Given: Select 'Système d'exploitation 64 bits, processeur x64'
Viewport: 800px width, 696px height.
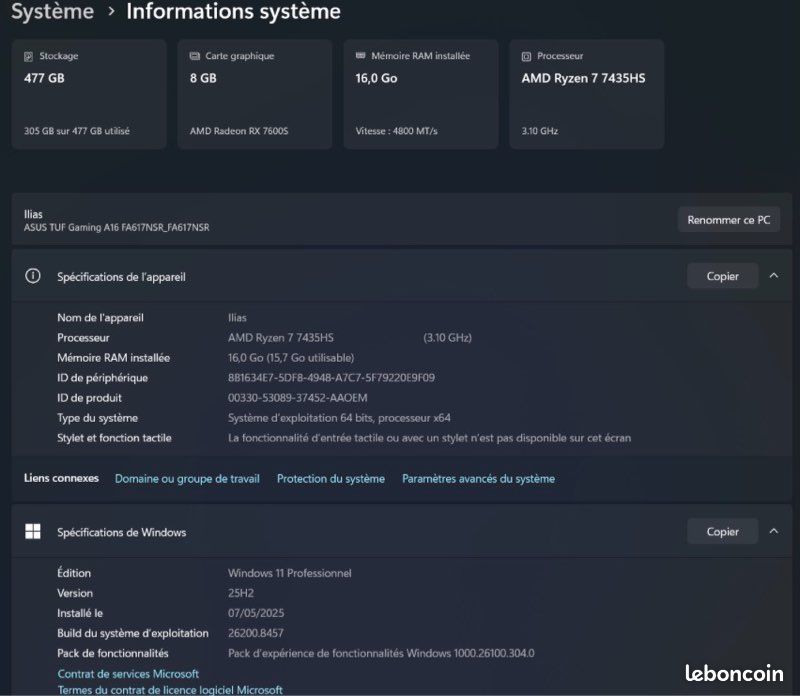Looking at the screenshot, I should [339, 418].
